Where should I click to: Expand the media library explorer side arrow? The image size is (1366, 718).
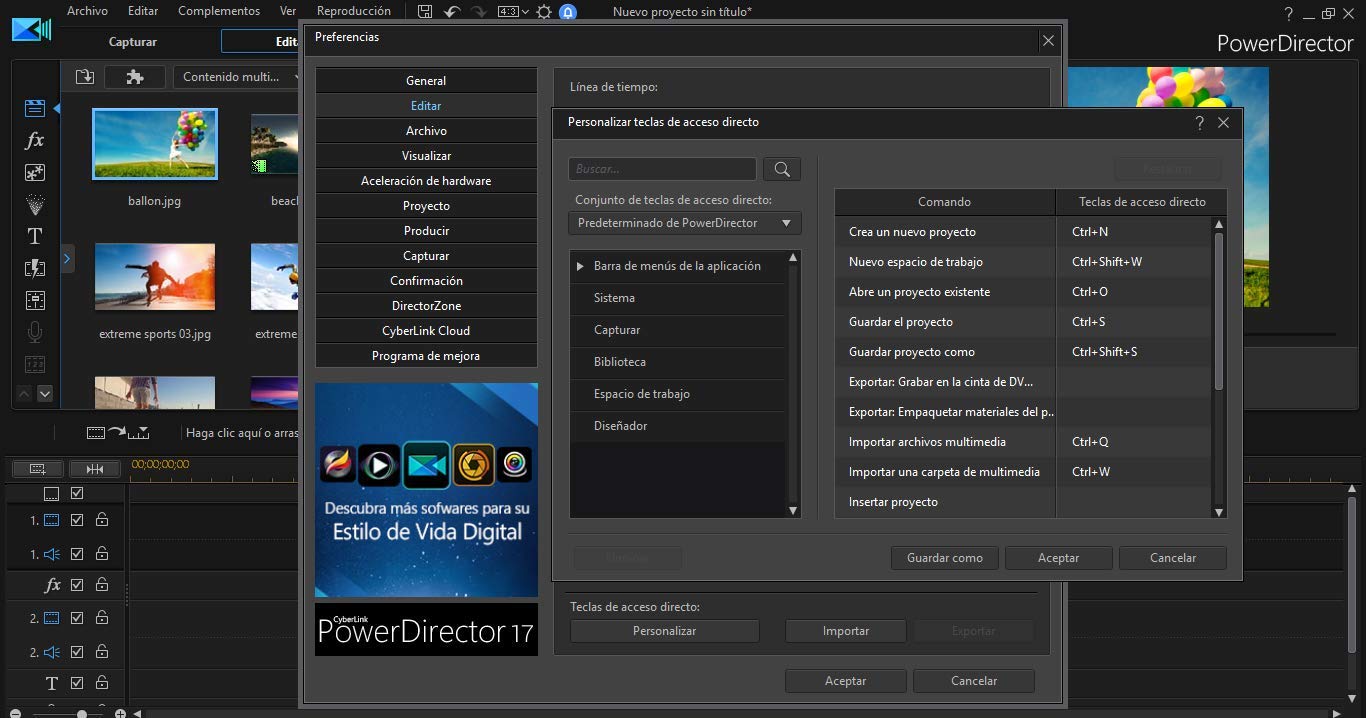(x=67, y=258)
